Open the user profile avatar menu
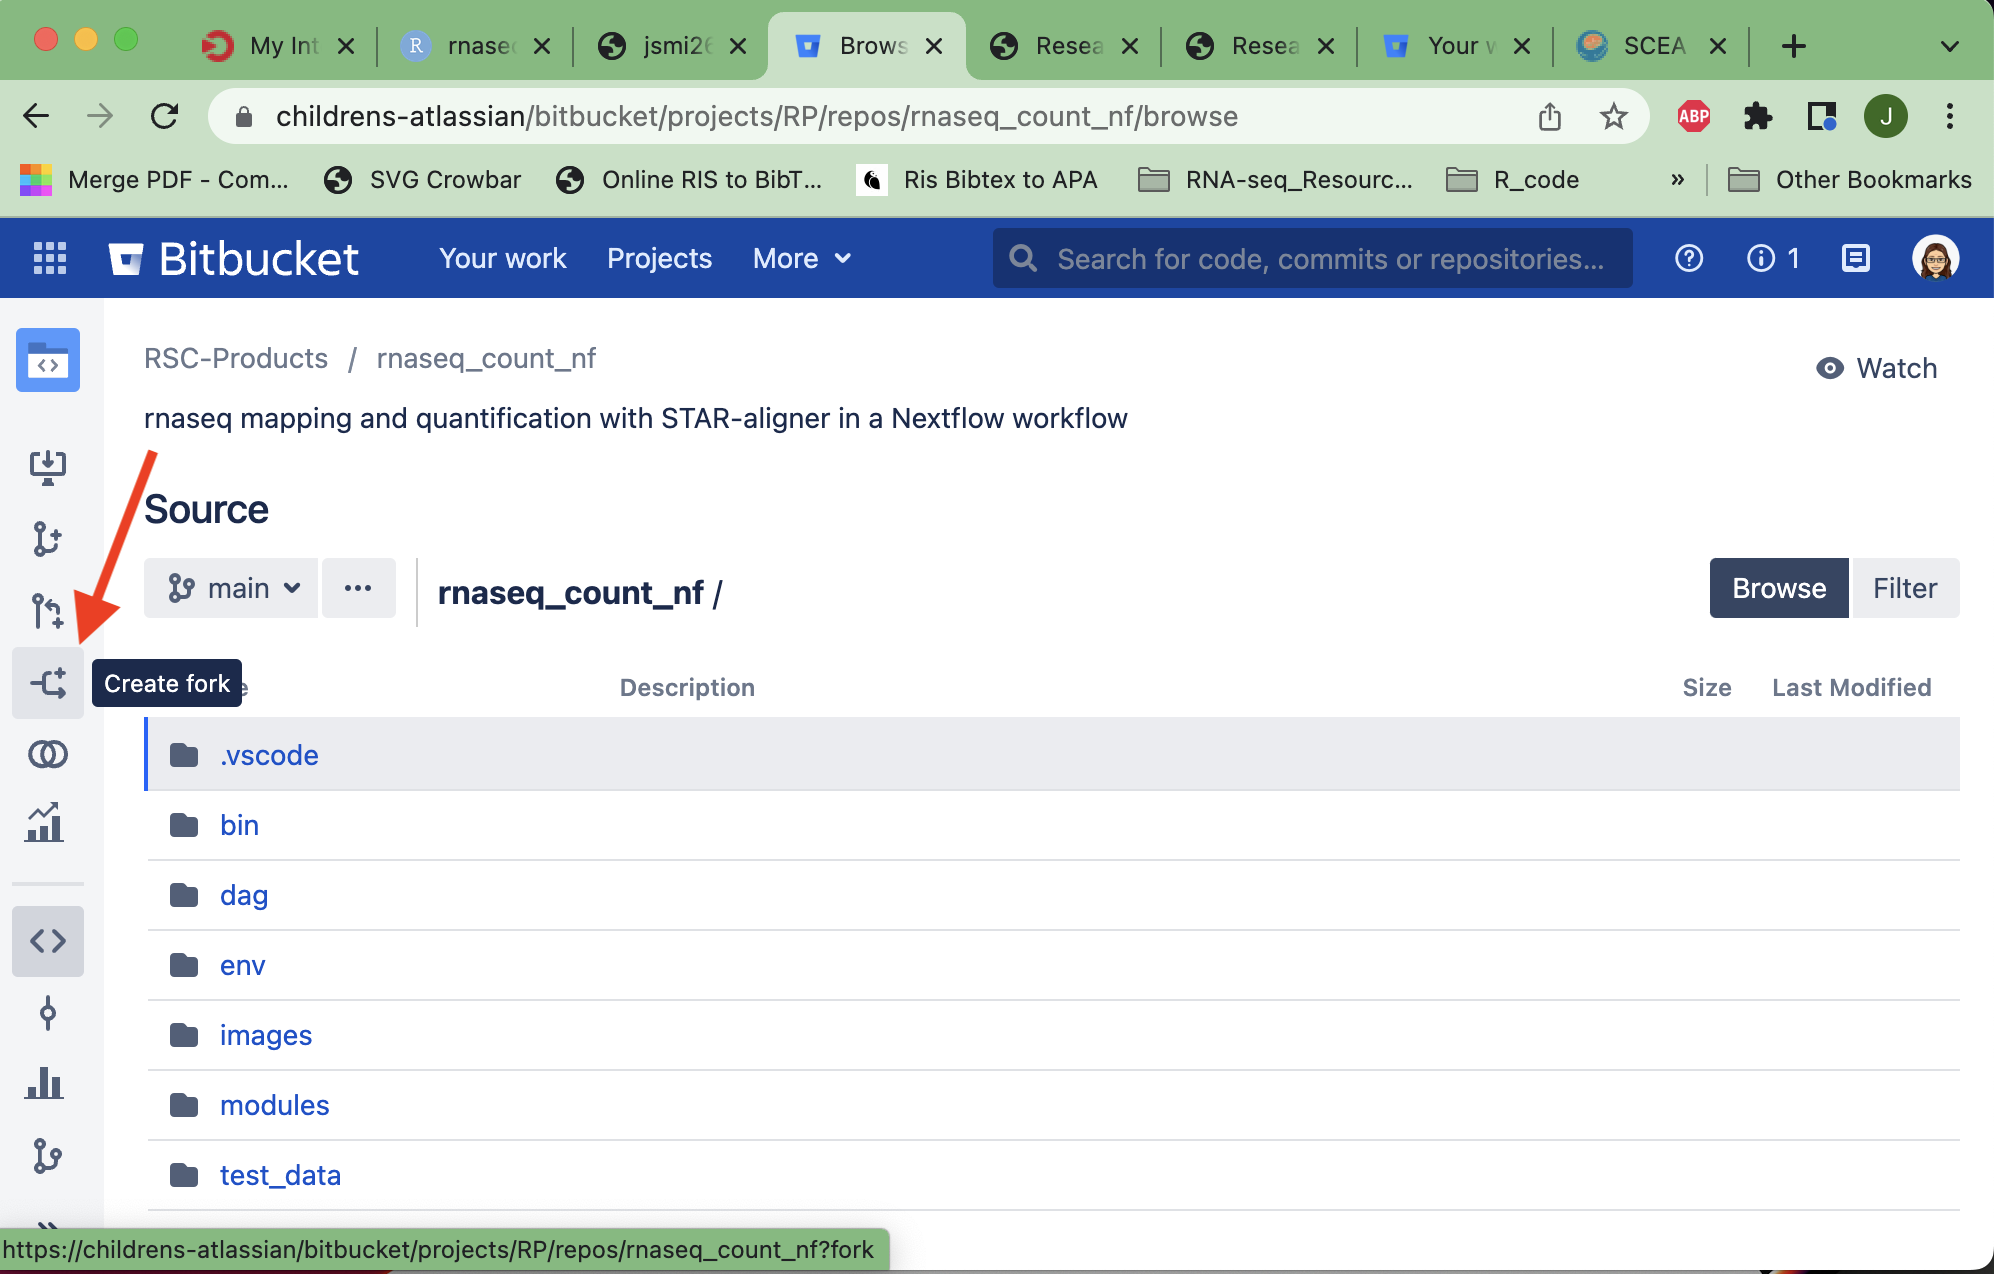This screenshot has height=1274, width=1994. click(x=1935, y=258)
